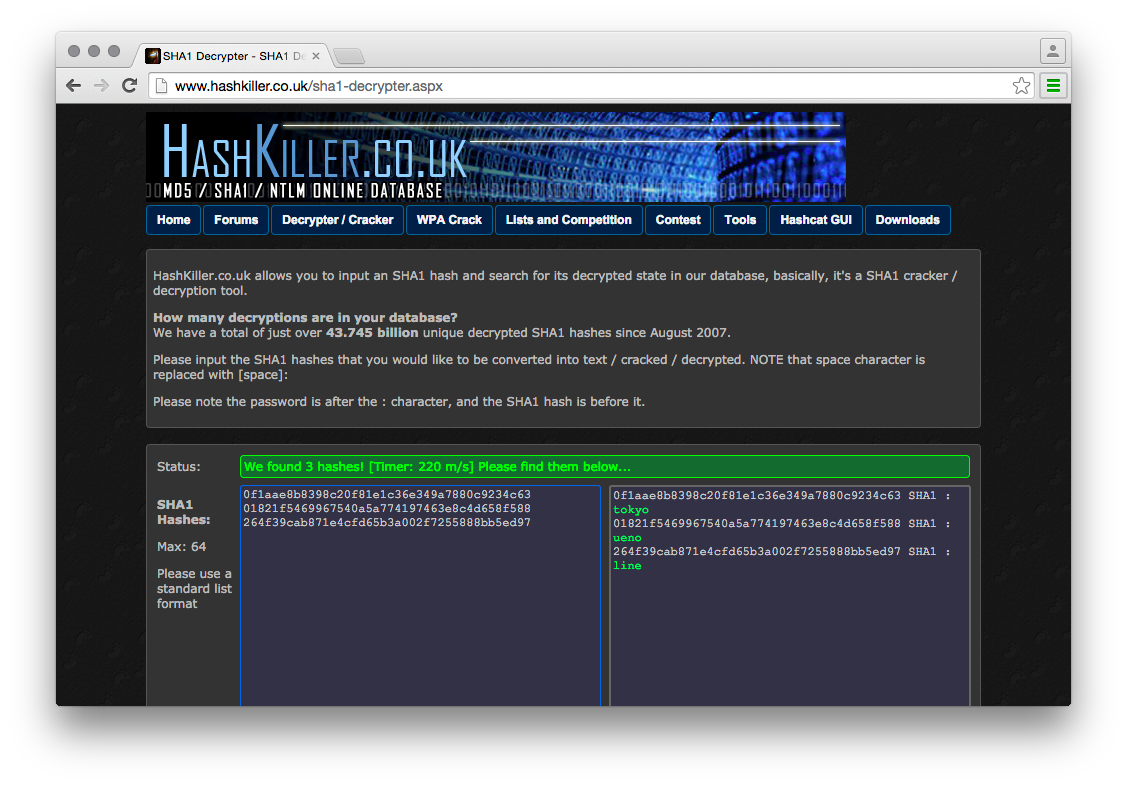Reload the page with the refresh icon
The height and width of the screenshot is (786, 1127).
(129, 86)
